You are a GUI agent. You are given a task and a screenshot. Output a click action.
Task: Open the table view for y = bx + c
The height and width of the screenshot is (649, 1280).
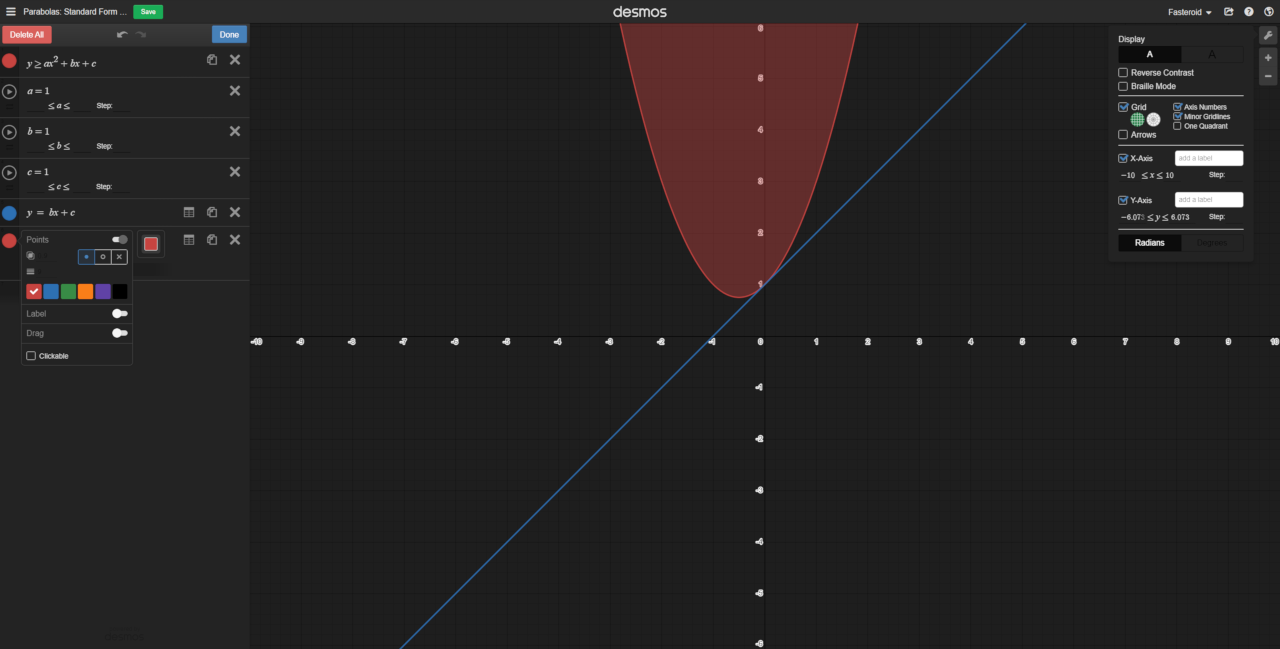point(189,212)
